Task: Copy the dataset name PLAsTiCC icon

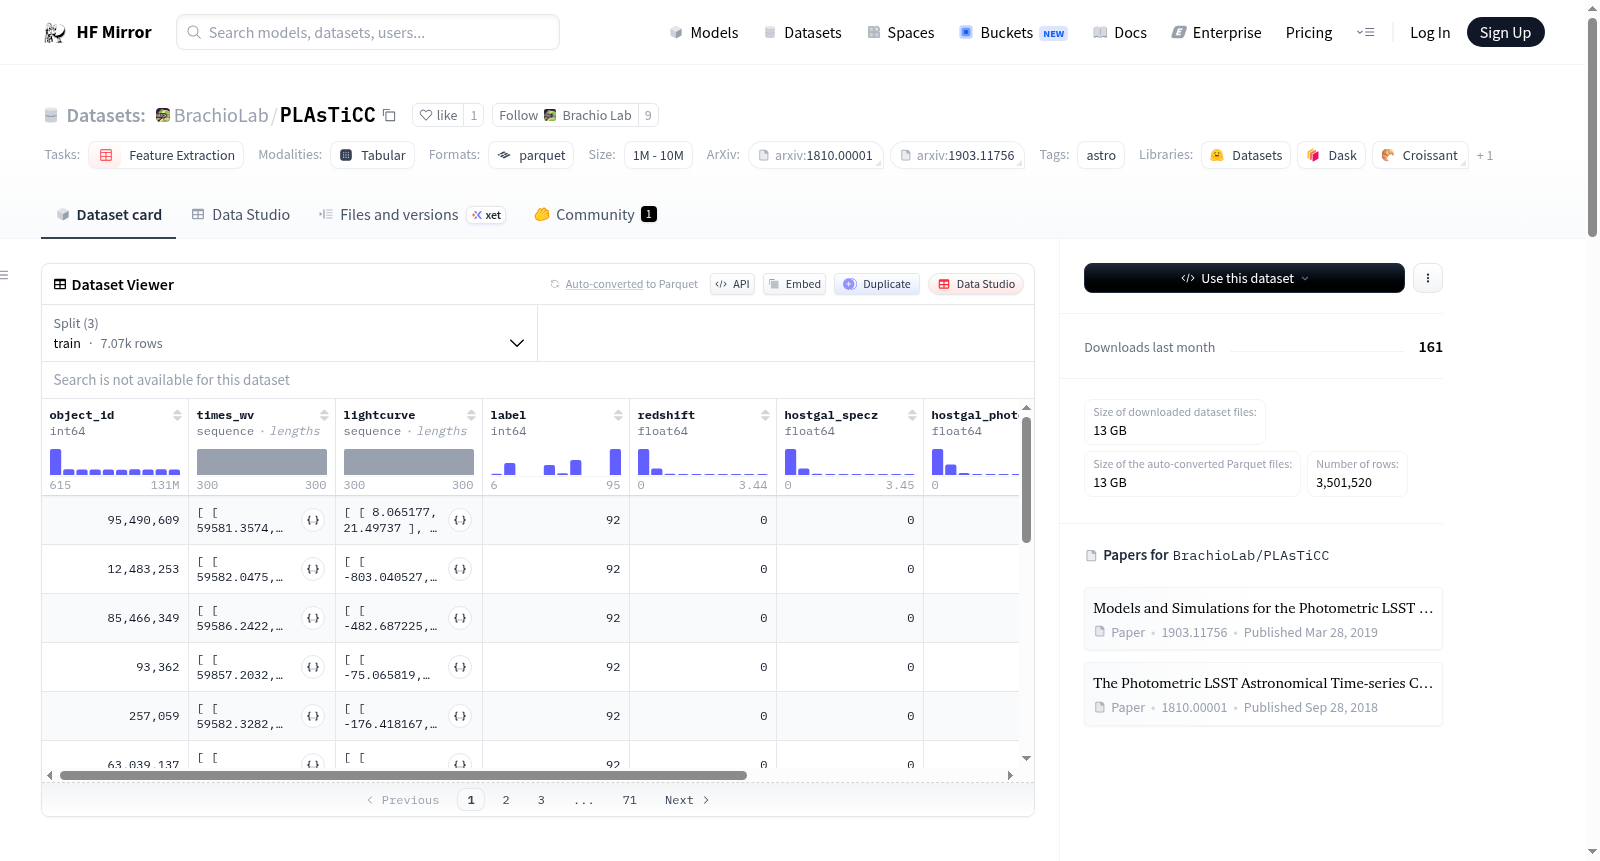Action: click(390, 115)
